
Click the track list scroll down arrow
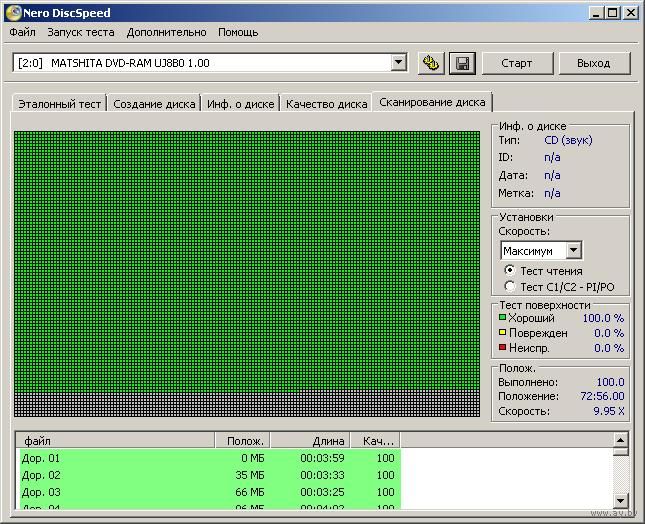(x=620, y=501)
